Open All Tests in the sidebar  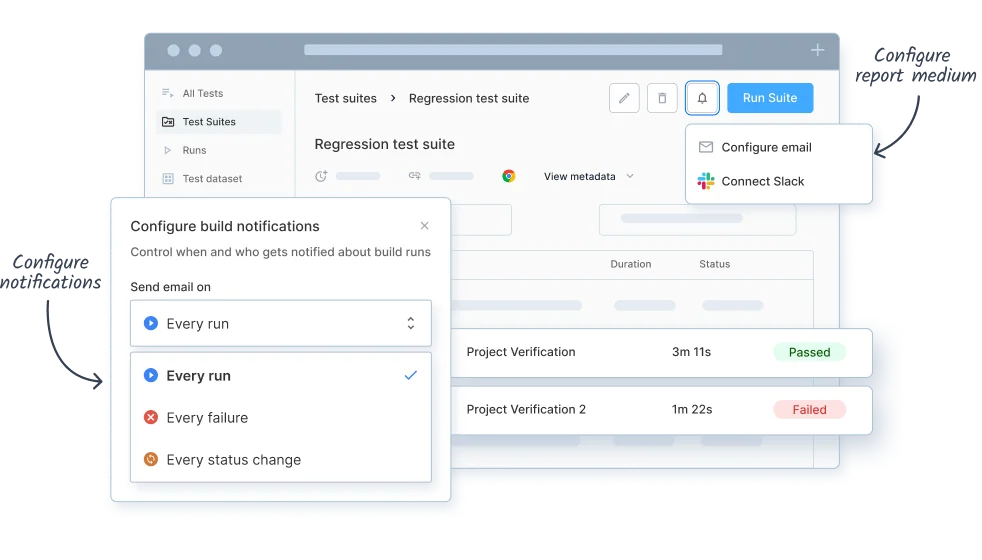tap(203, 93)
